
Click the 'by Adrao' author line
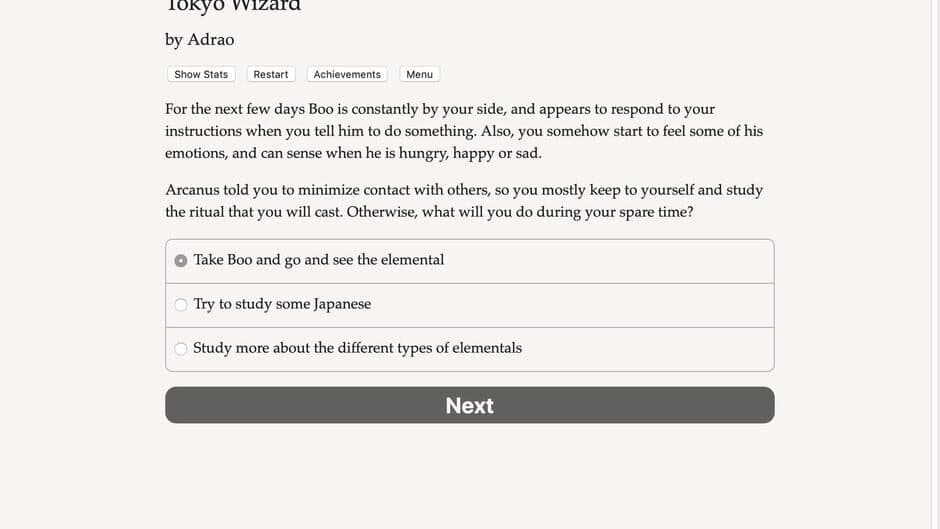coord(200,40)
